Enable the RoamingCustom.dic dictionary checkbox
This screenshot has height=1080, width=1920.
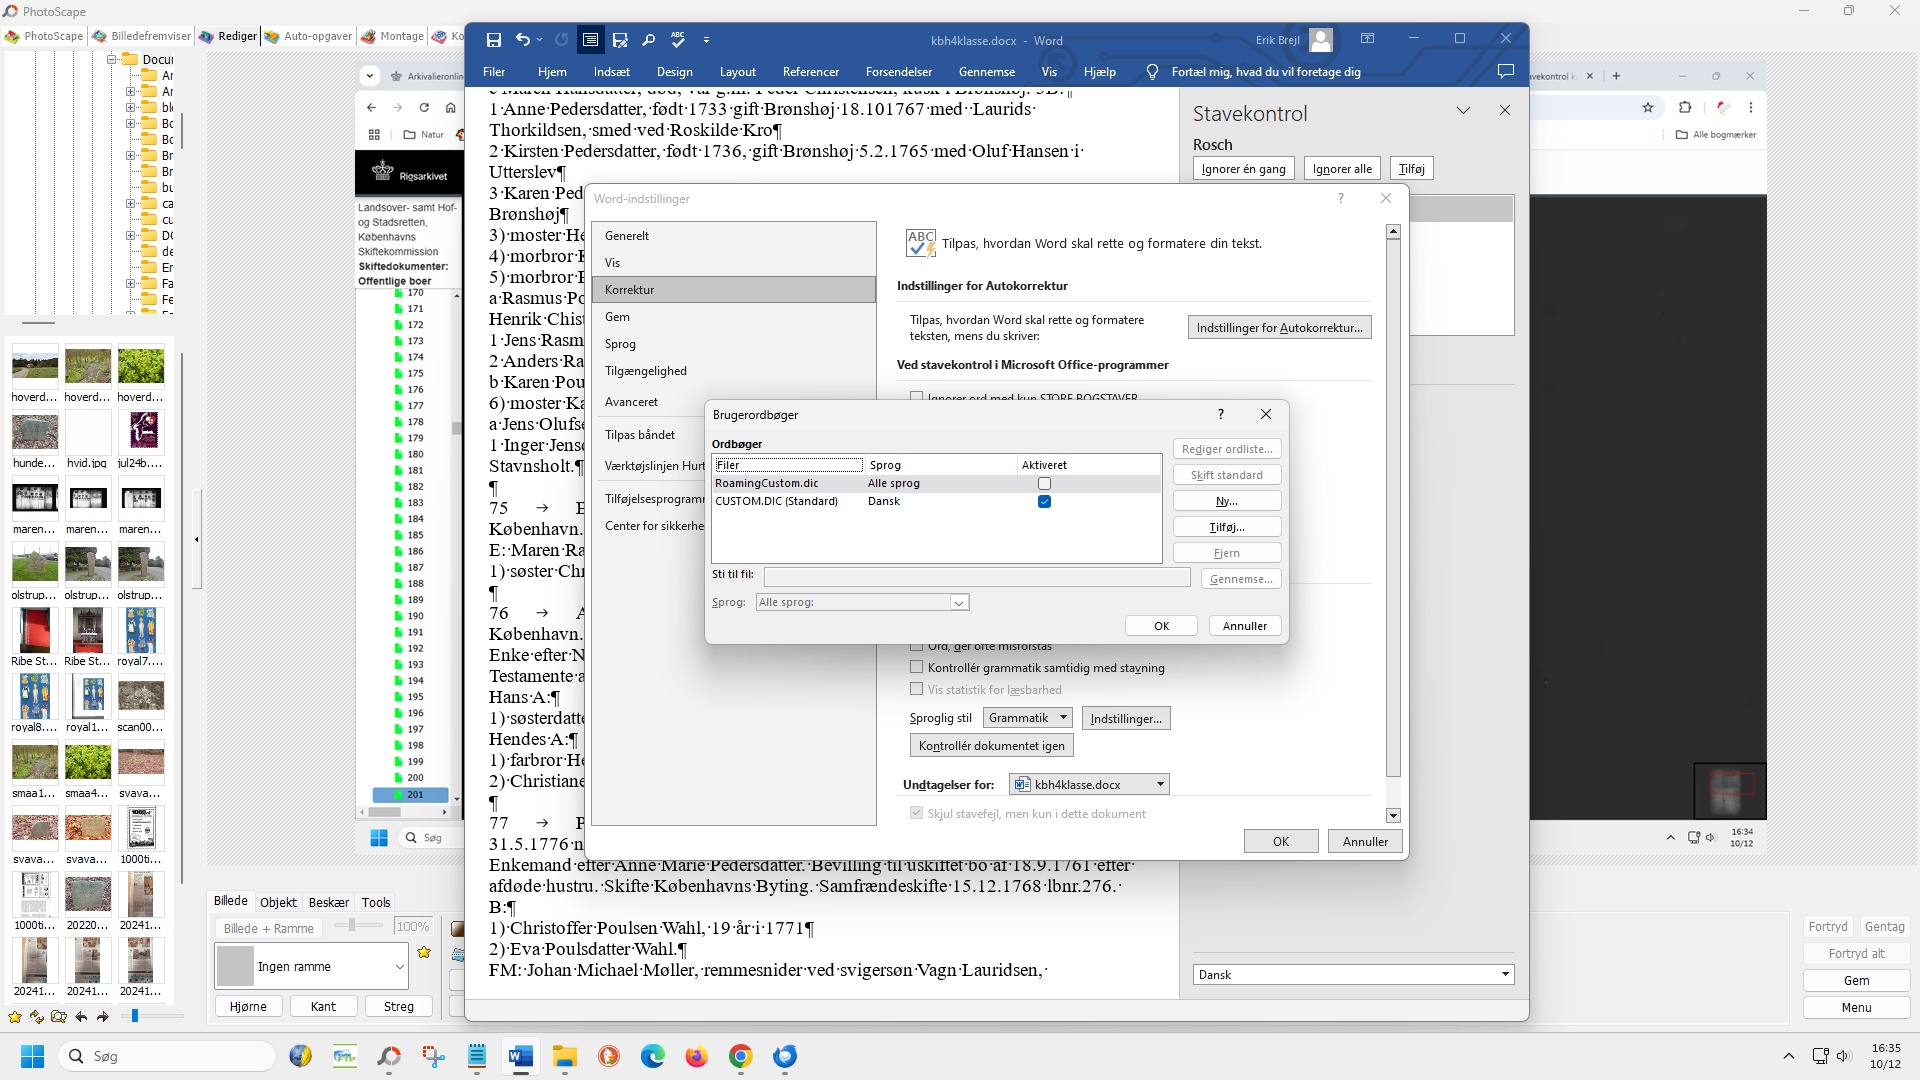1044,484
